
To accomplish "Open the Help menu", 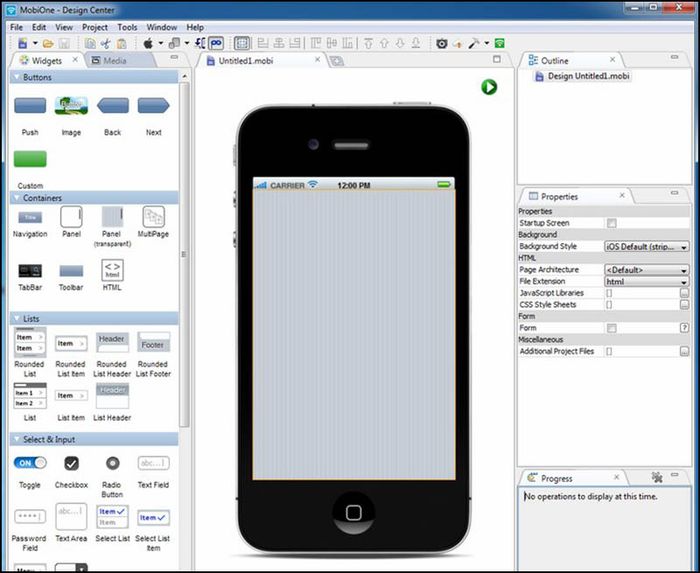I will (195, 27).
